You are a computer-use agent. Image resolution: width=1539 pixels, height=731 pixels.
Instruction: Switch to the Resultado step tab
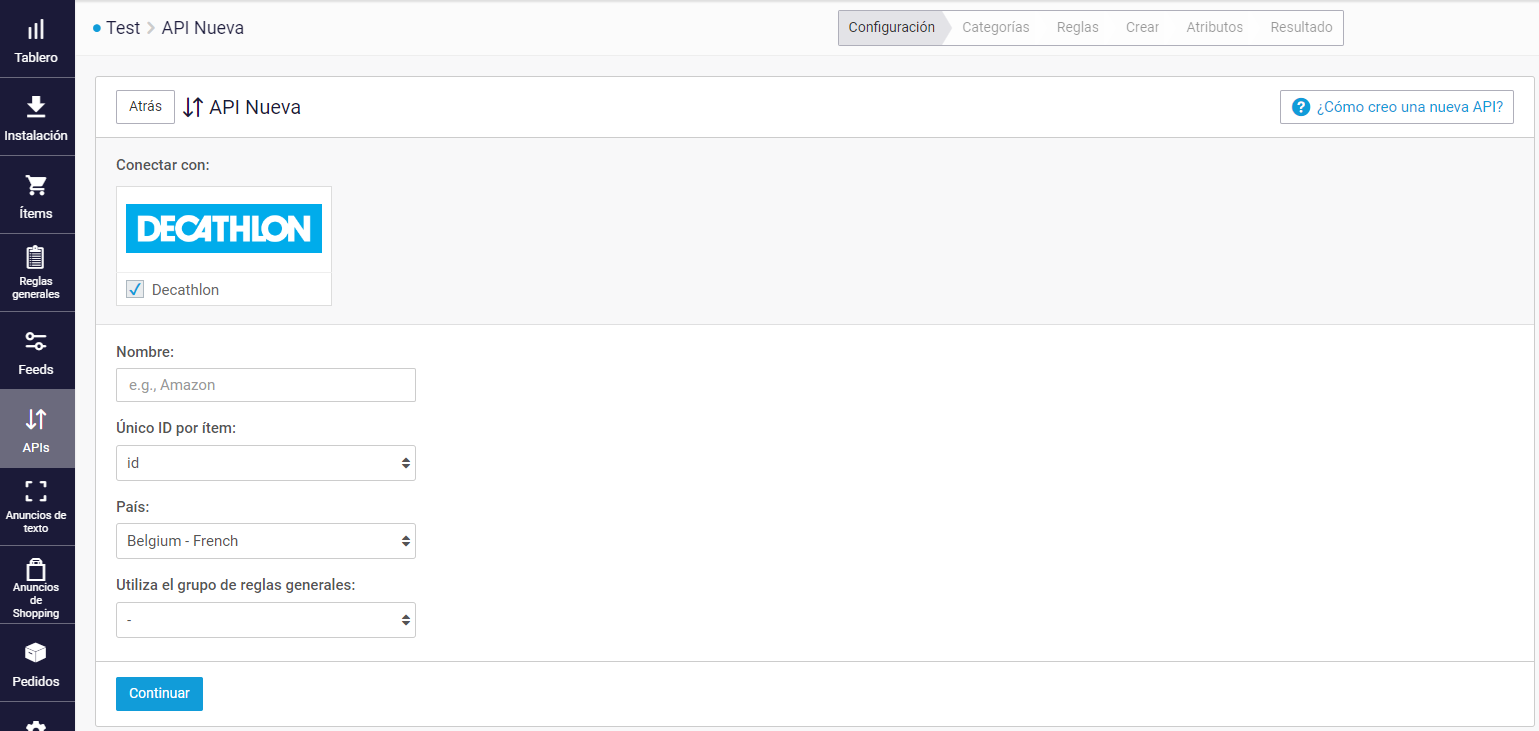click(x=1301, y=28)
